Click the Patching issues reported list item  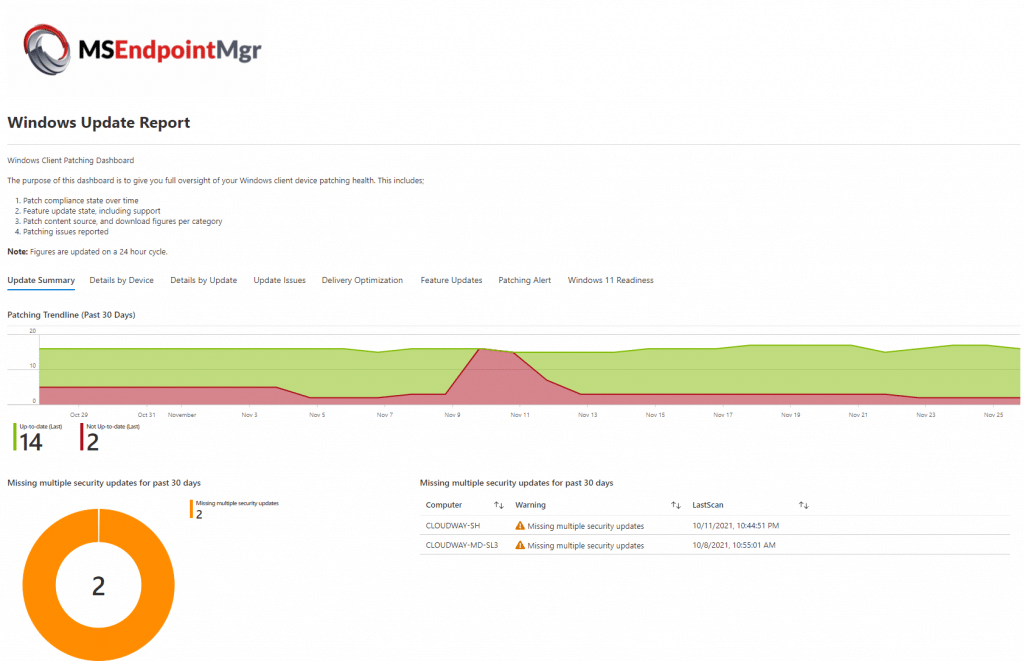click(66, 232)
